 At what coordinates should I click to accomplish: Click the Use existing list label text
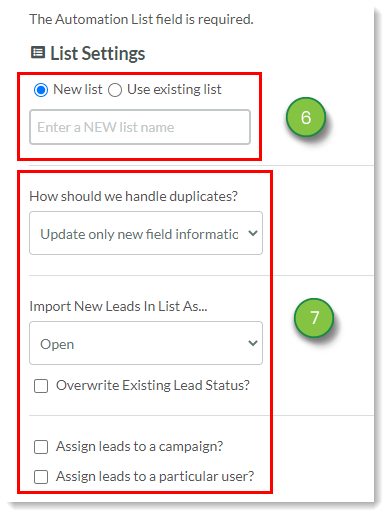pos(174,89)
